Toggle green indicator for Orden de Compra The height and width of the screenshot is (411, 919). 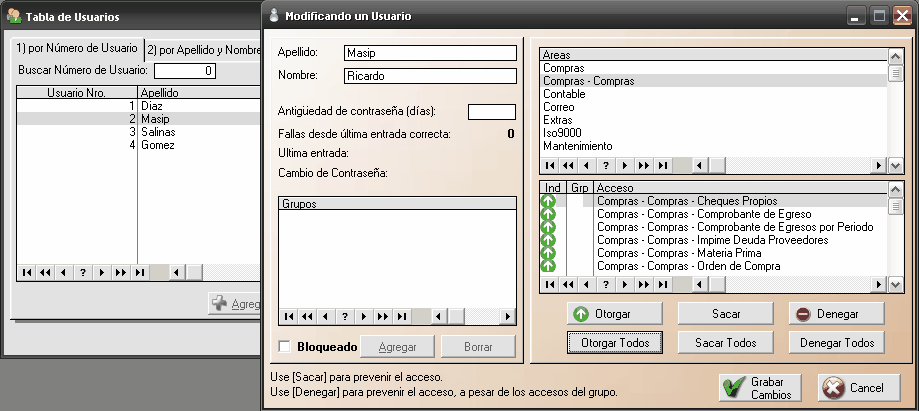click(x=548, y=266)
